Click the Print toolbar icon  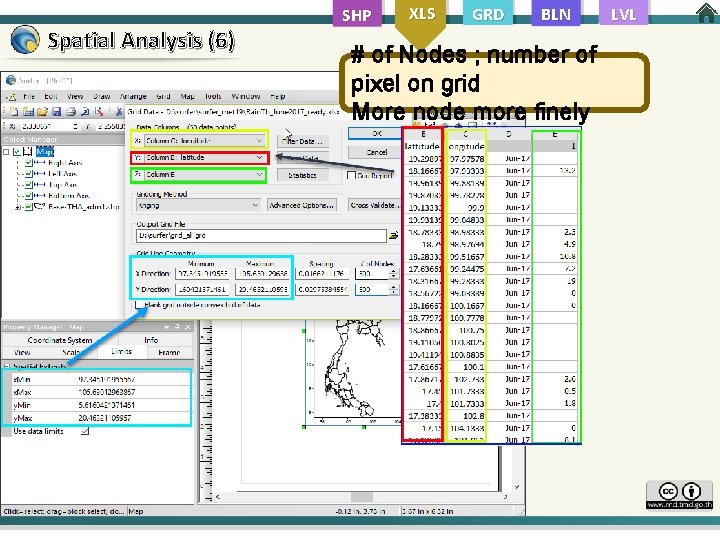(x=71, y=111)
